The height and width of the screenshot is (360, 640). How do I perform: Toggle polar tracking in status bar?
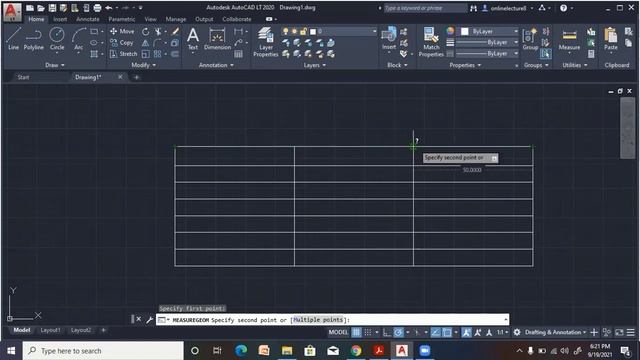coord(398,332)
